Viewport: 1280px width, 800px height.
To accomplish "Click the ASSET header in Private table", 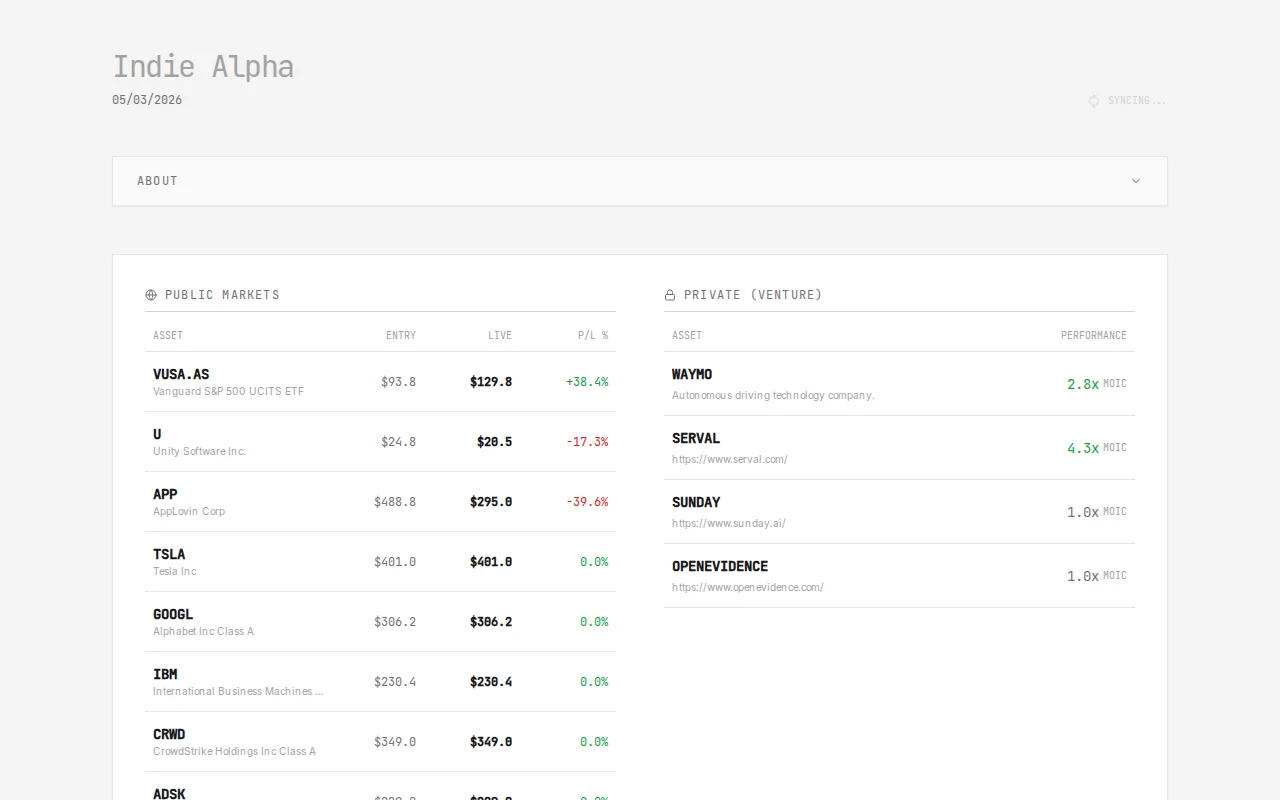I will click(687, 335).
